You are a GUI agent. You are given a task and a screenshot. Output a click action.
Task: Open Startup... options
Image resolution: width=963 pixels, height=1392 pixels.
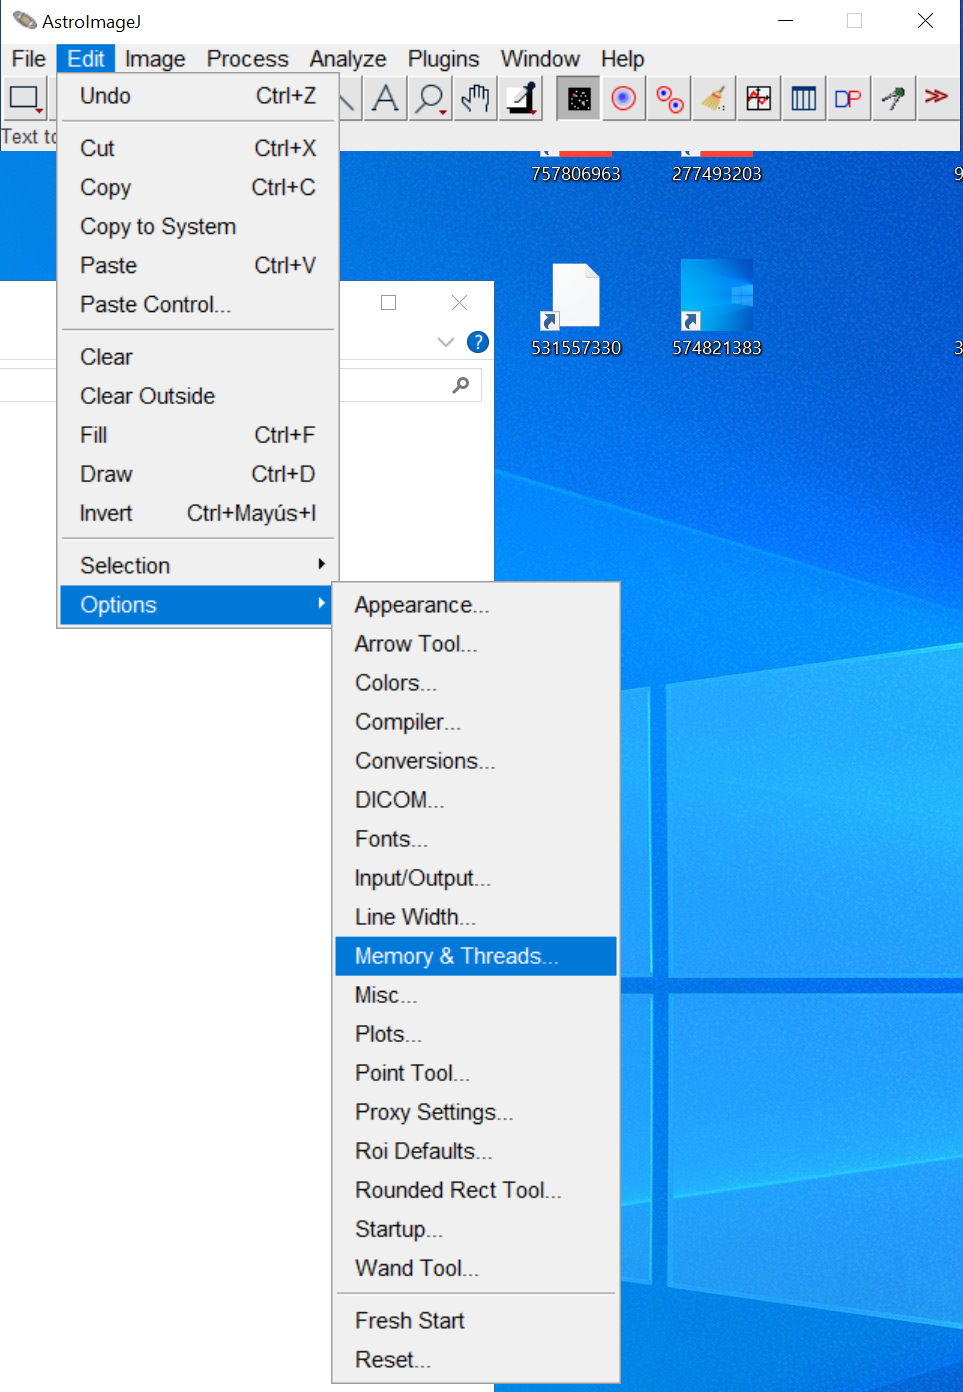pyautogui.click(x=476, y=1229)
